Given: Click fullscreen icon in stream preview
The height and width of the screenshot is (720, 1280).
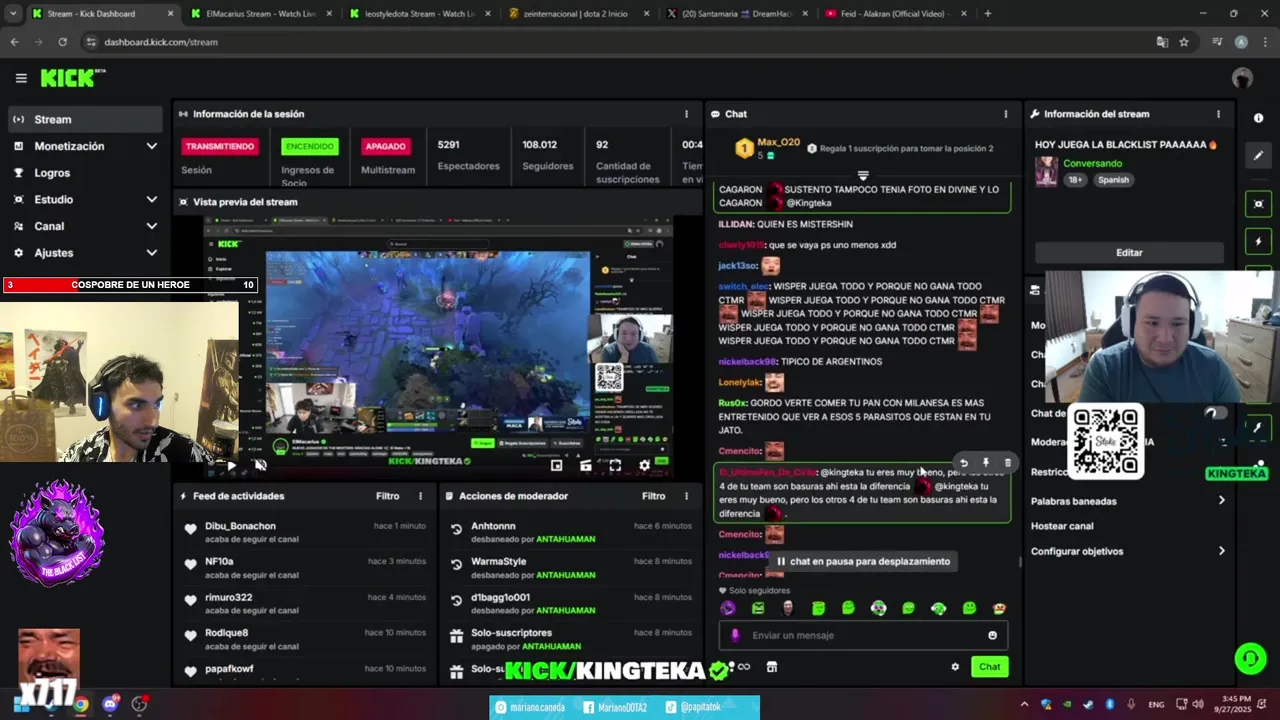Looking at the screenshot, I should point(615,465).
